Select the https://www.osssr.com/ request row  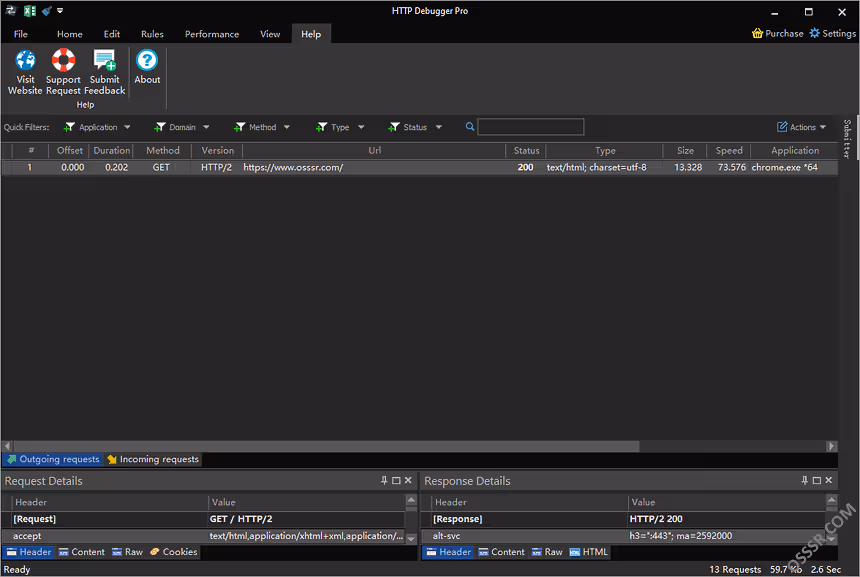point(420,167)
